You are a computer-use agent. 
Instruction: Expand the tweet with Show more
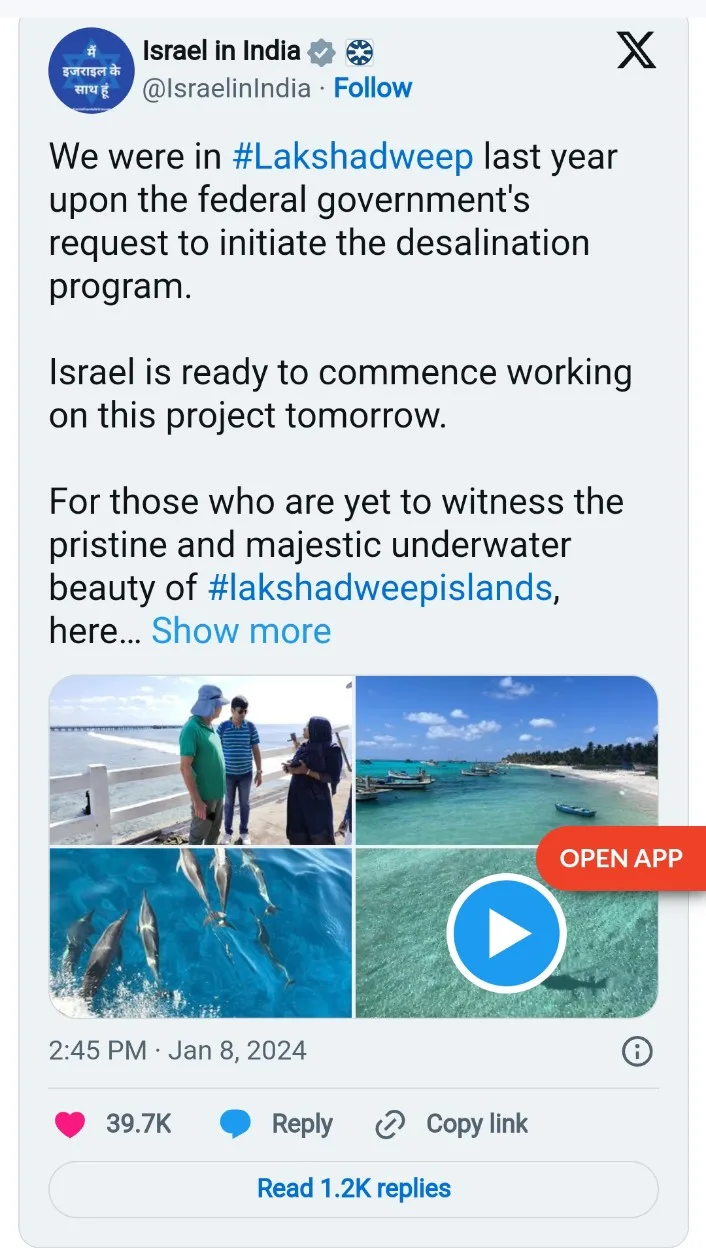coord(241,631)
